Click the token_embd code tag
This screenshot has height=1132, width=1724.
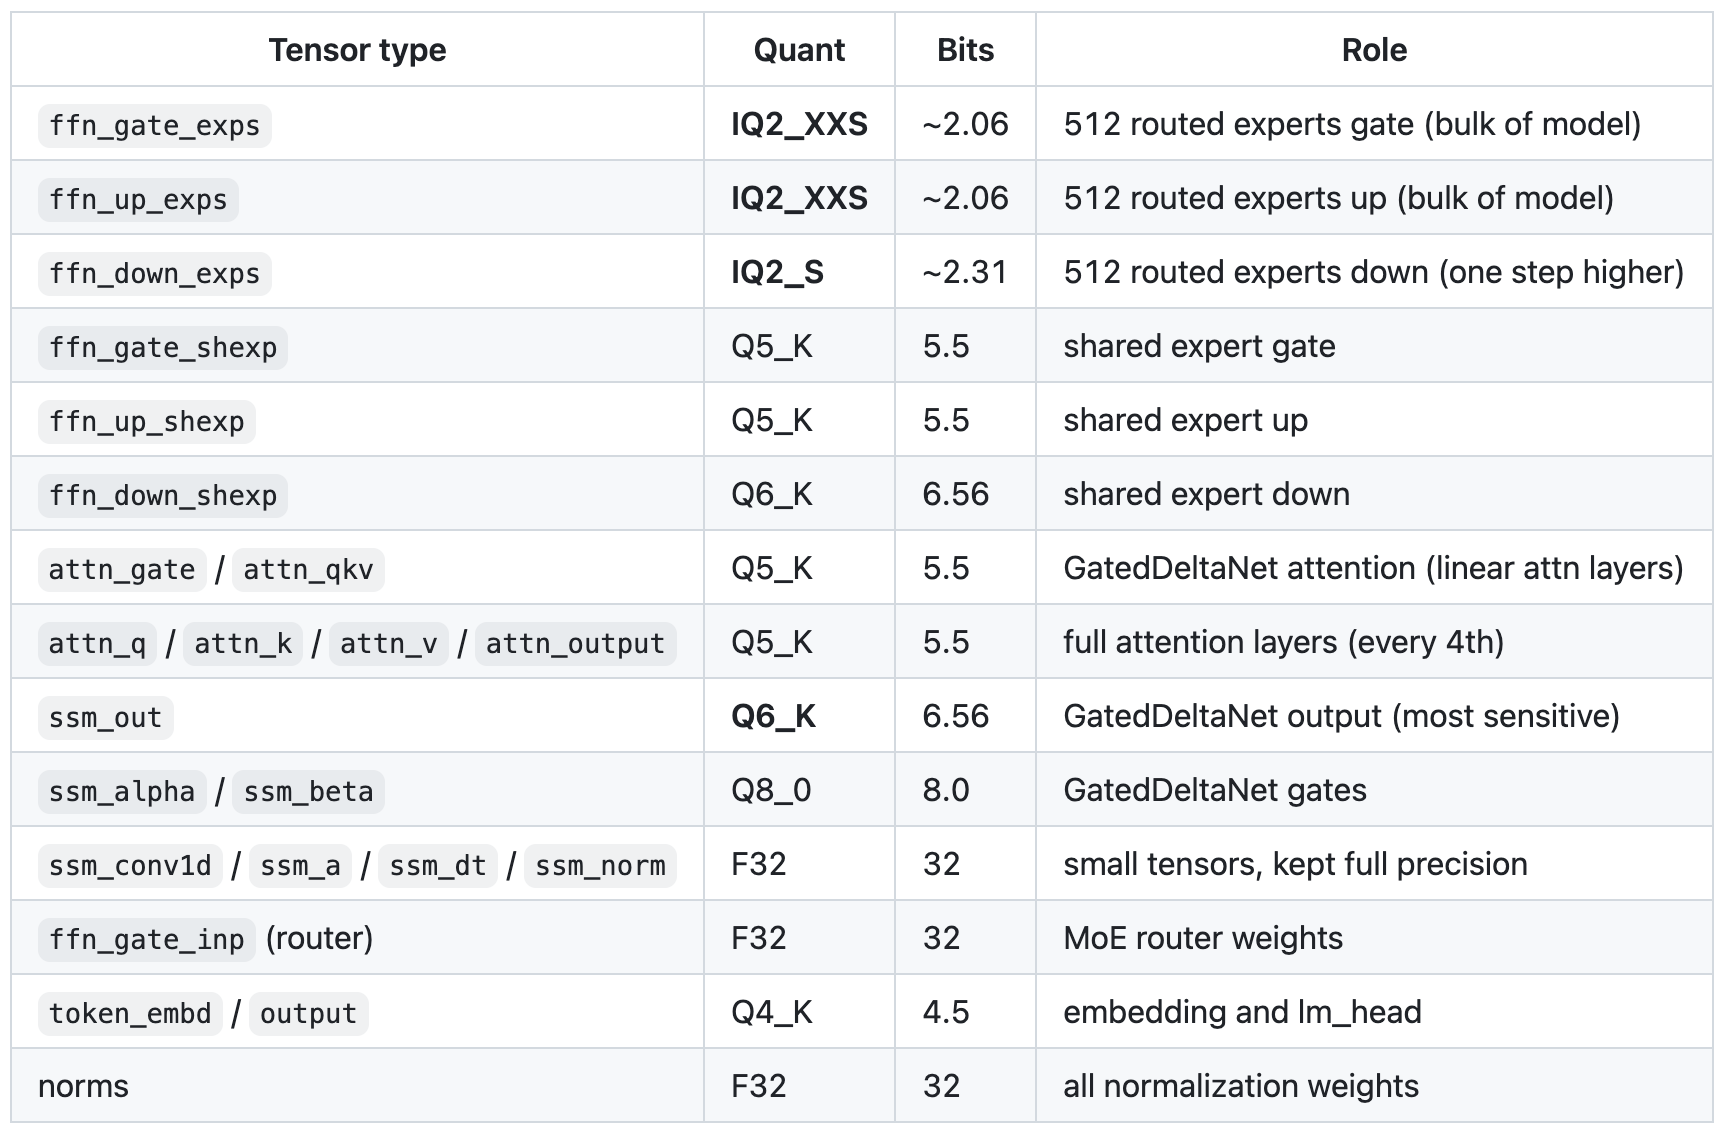click(x=130, y=1014)
